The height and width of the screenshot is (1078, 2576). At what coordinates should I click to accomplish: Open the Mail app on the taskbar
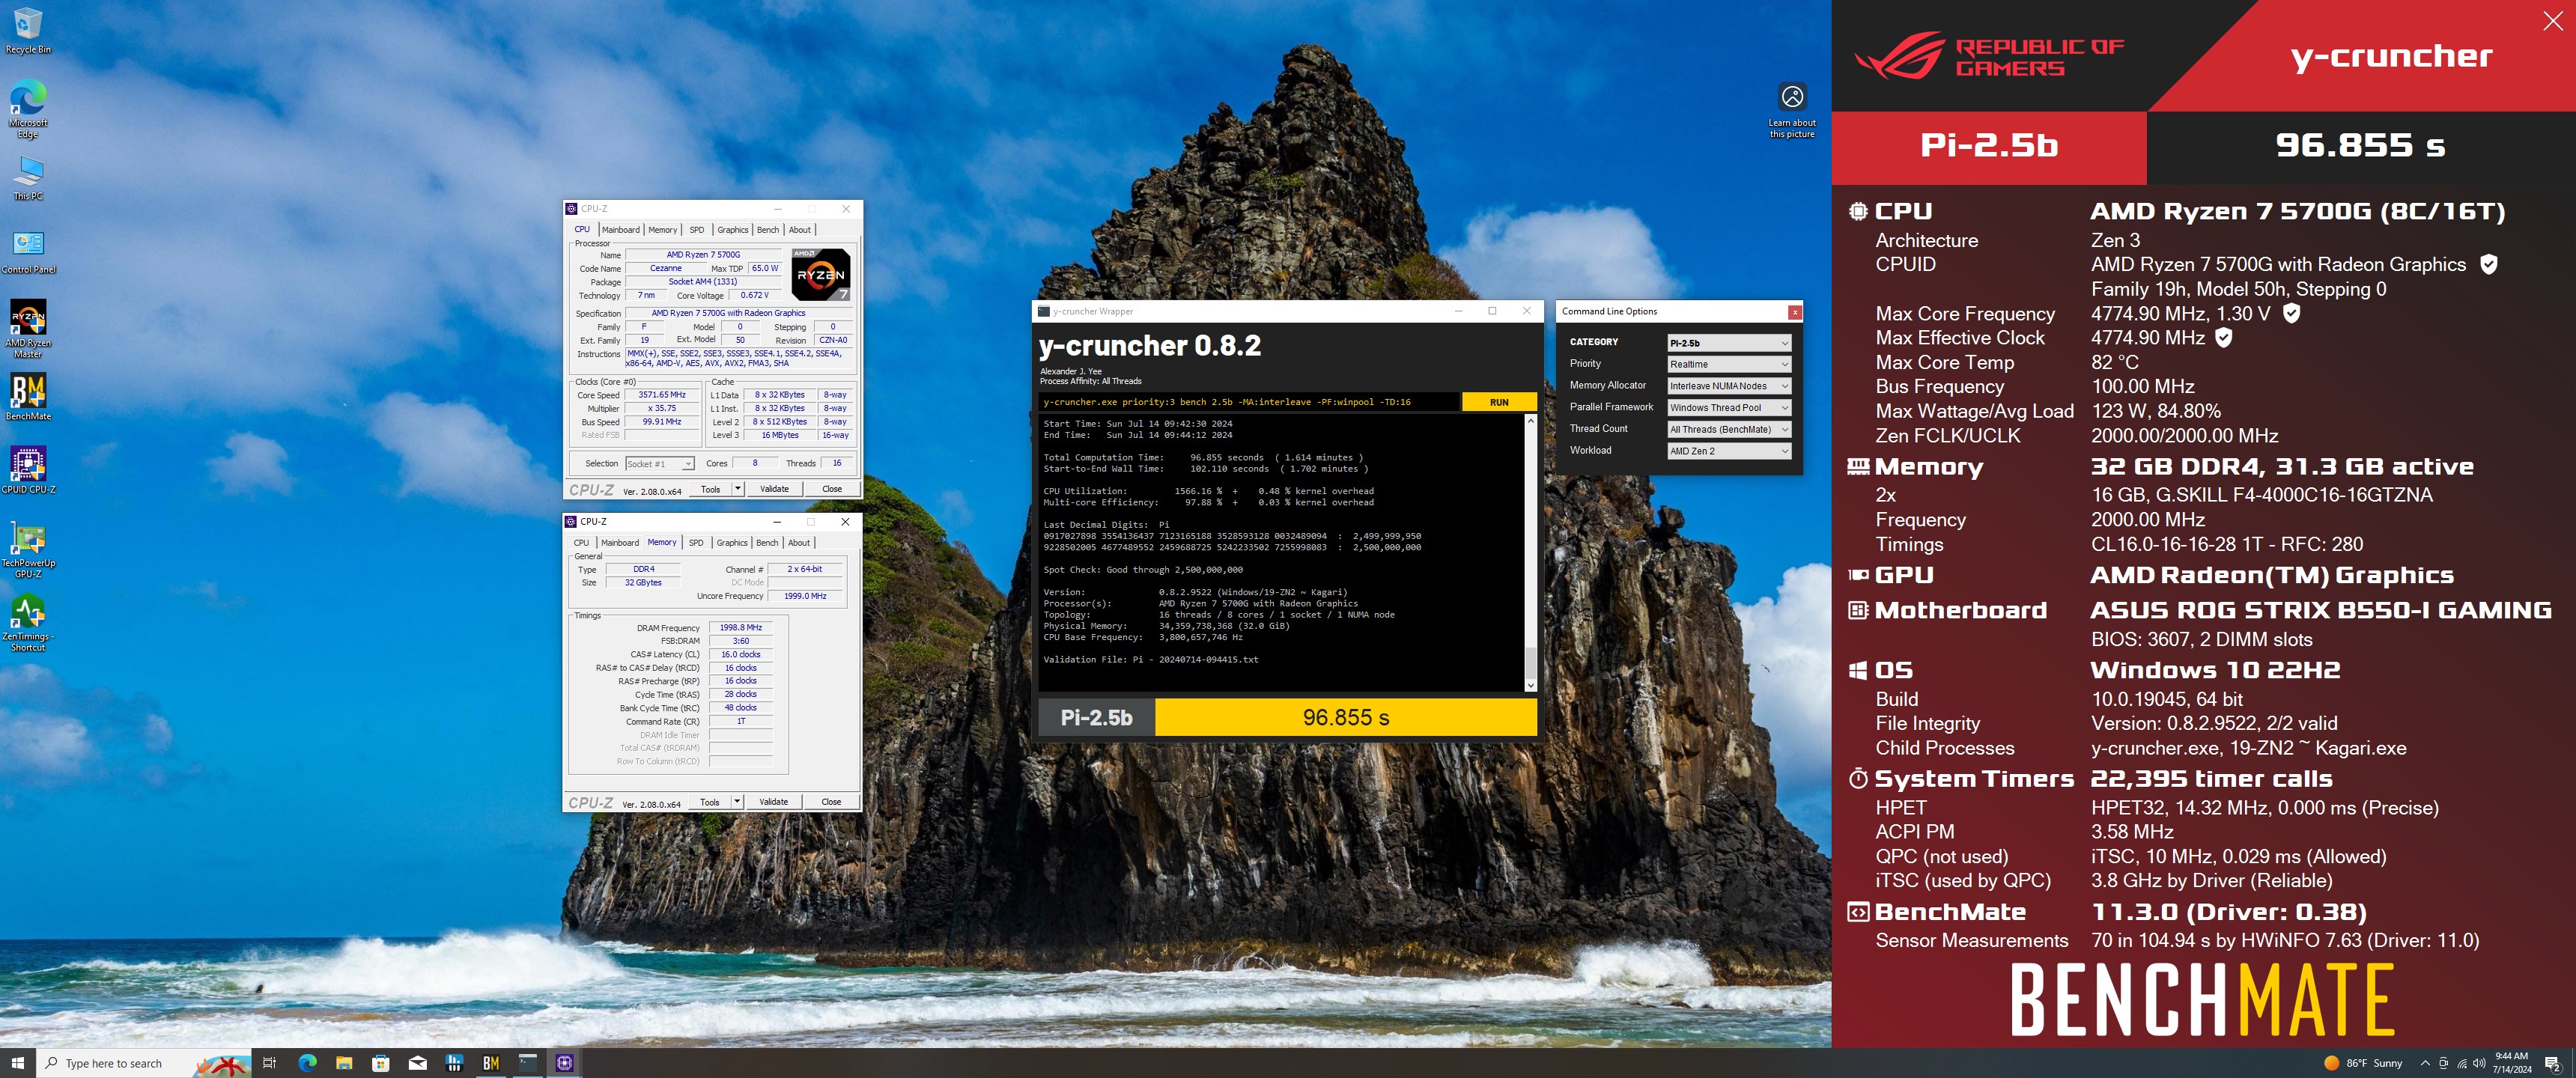click(x=418, y=1063)
